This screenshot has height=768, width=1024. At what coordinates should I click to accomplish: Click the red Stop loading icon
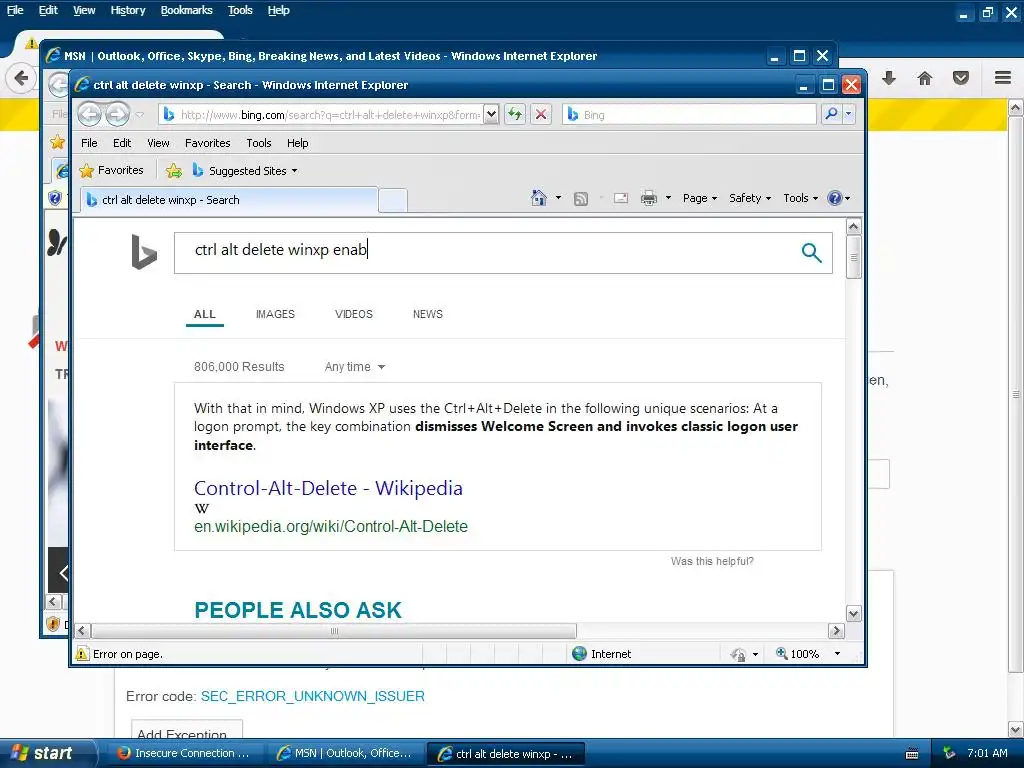tap(541, 114)
